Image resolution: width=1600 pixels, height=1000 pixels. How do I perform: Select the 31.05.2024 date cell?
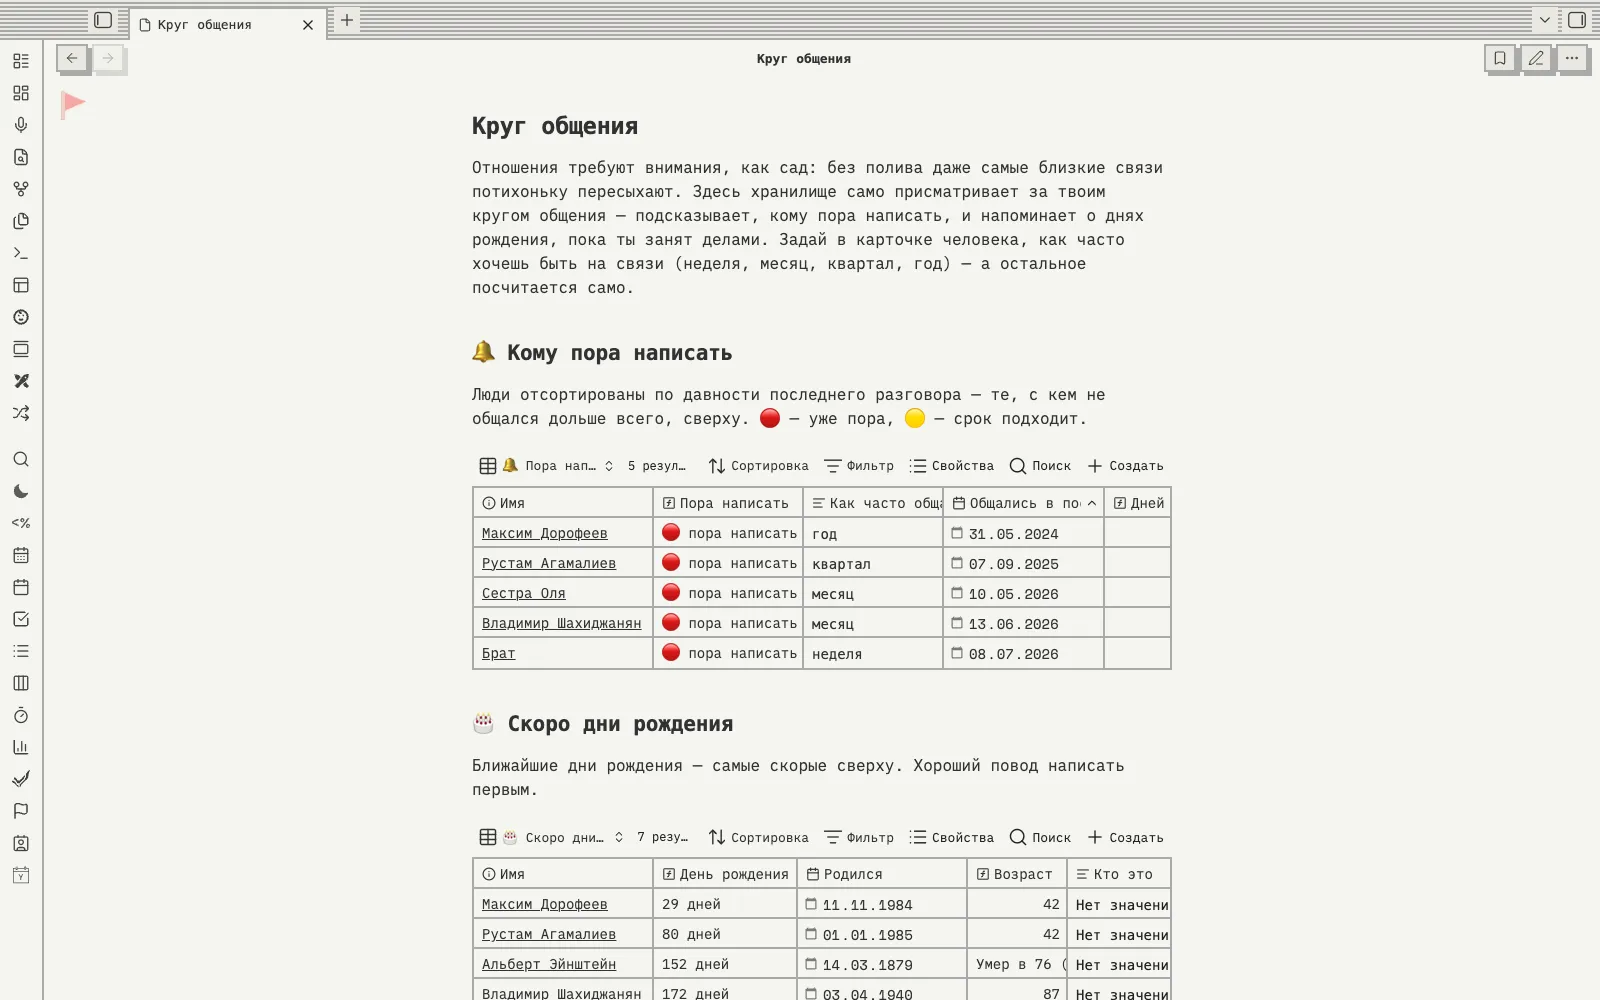pyautogui.click(x=1023, y=534)
